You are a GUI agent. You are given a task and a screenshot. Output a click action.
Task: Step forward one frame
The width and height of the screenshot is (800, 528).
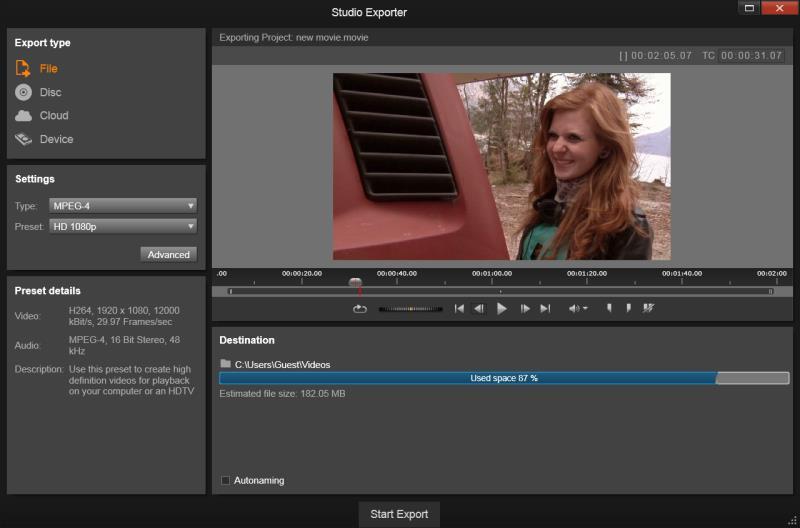(x=524, y=309)
